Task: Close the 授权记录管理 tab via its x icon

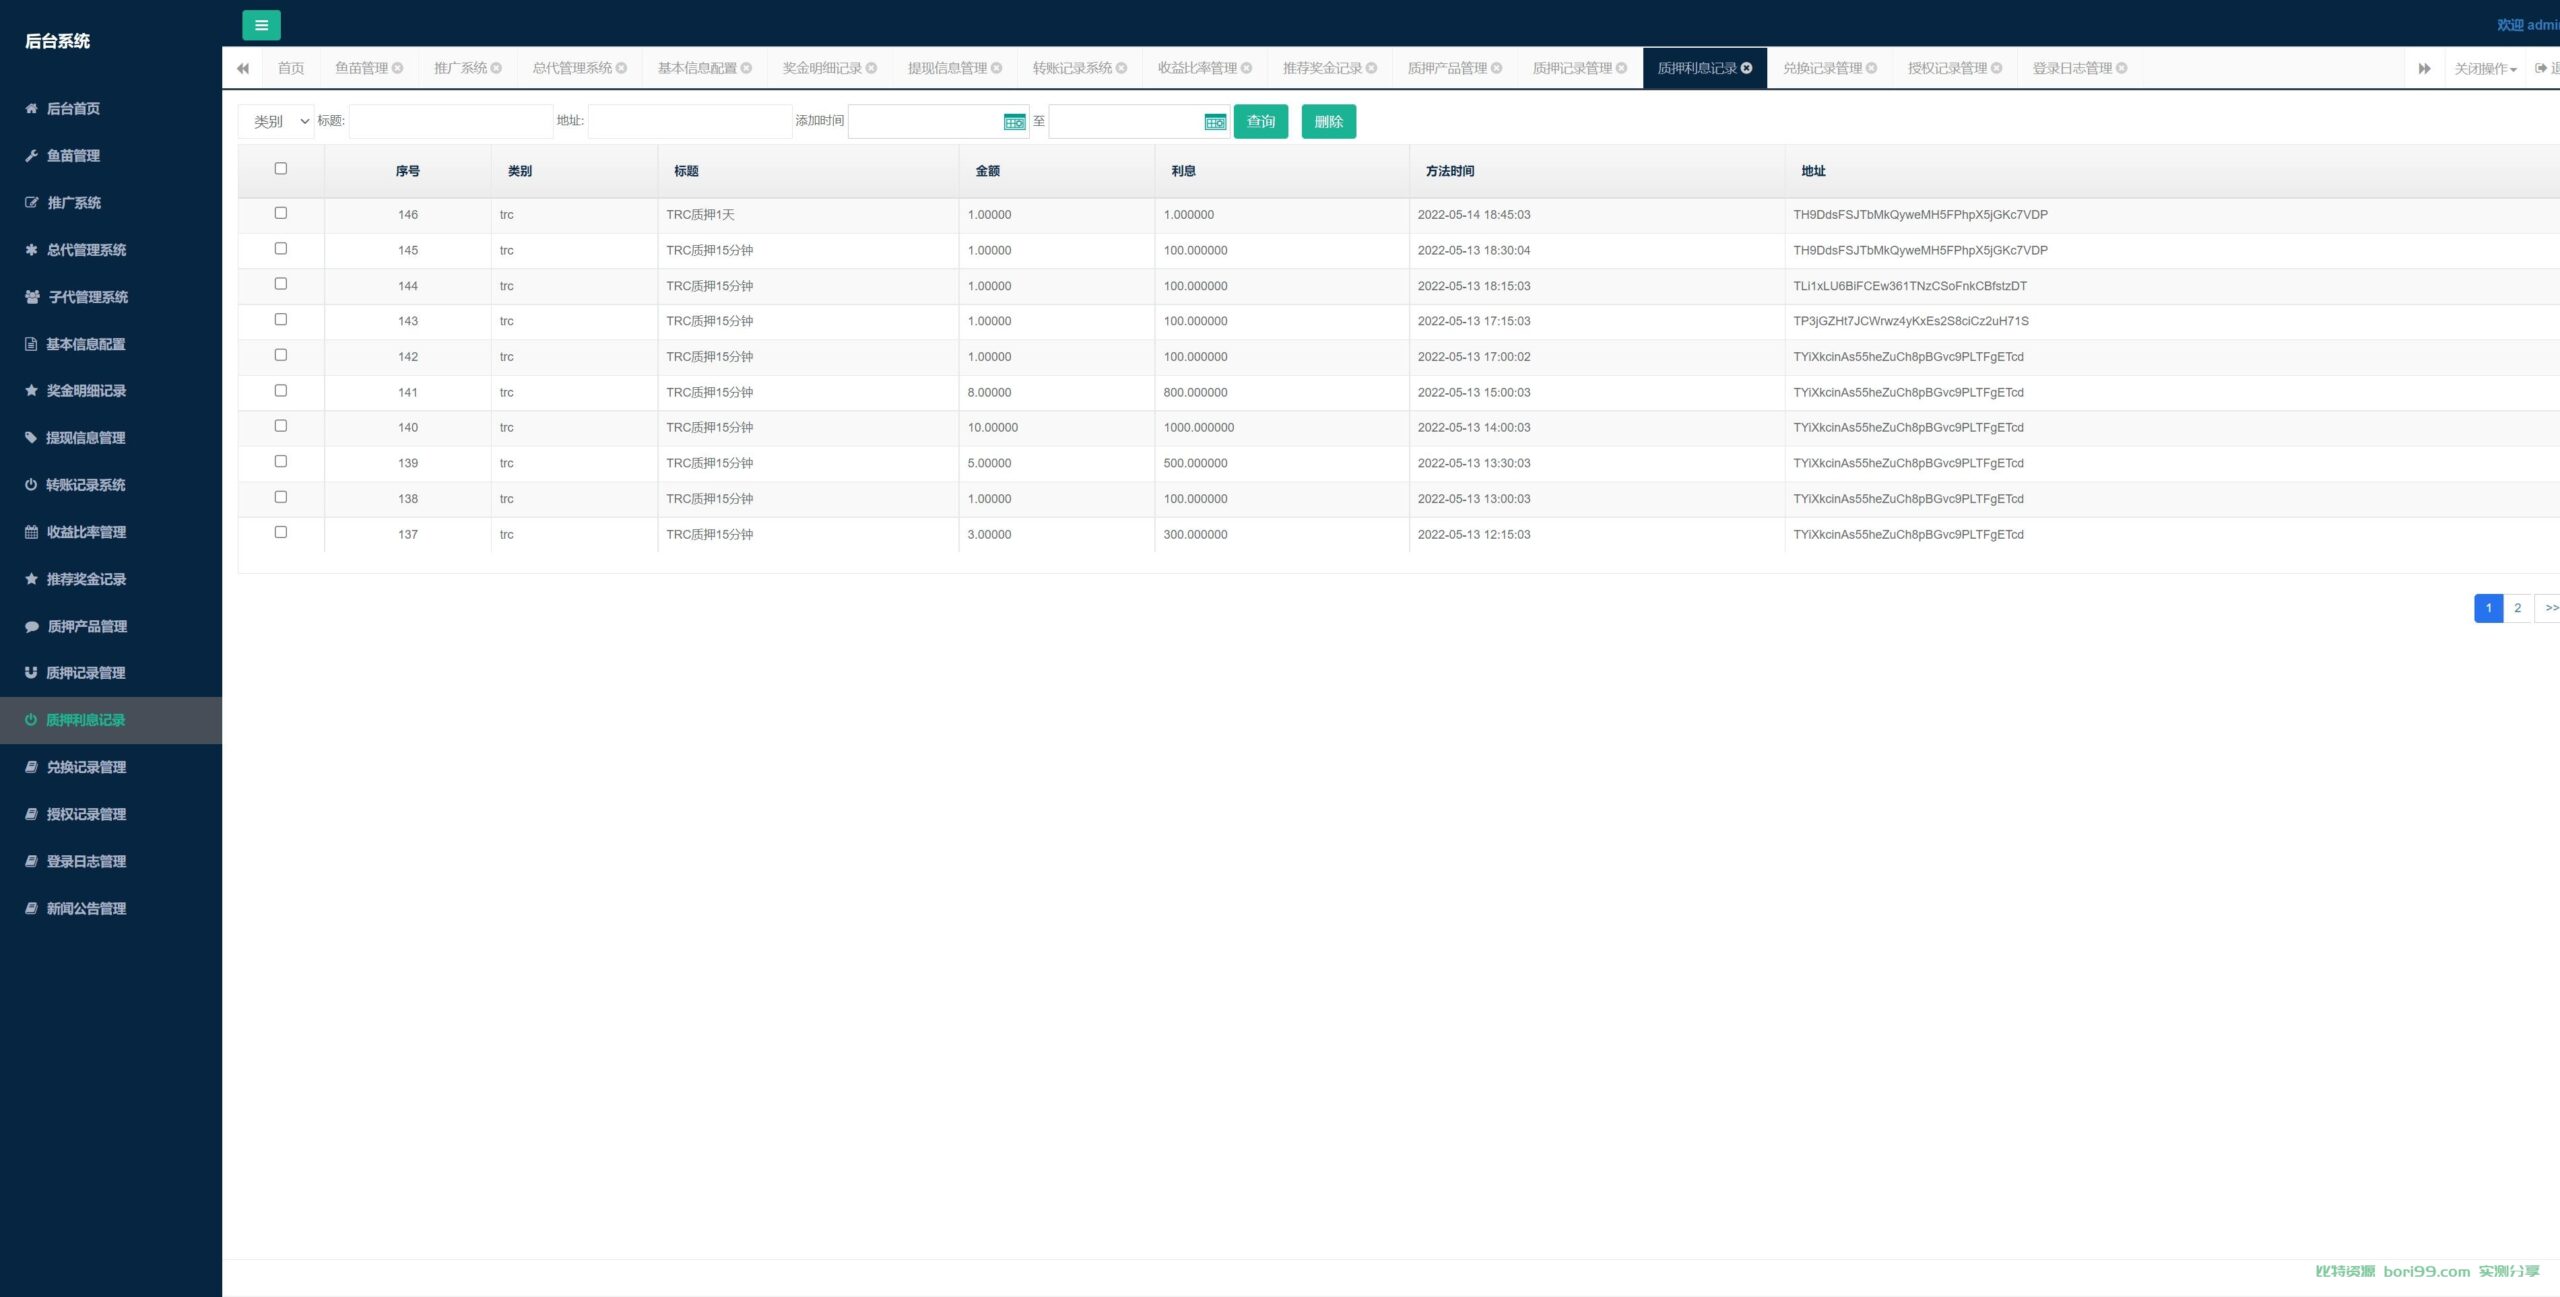Action: pos(1997,68)
